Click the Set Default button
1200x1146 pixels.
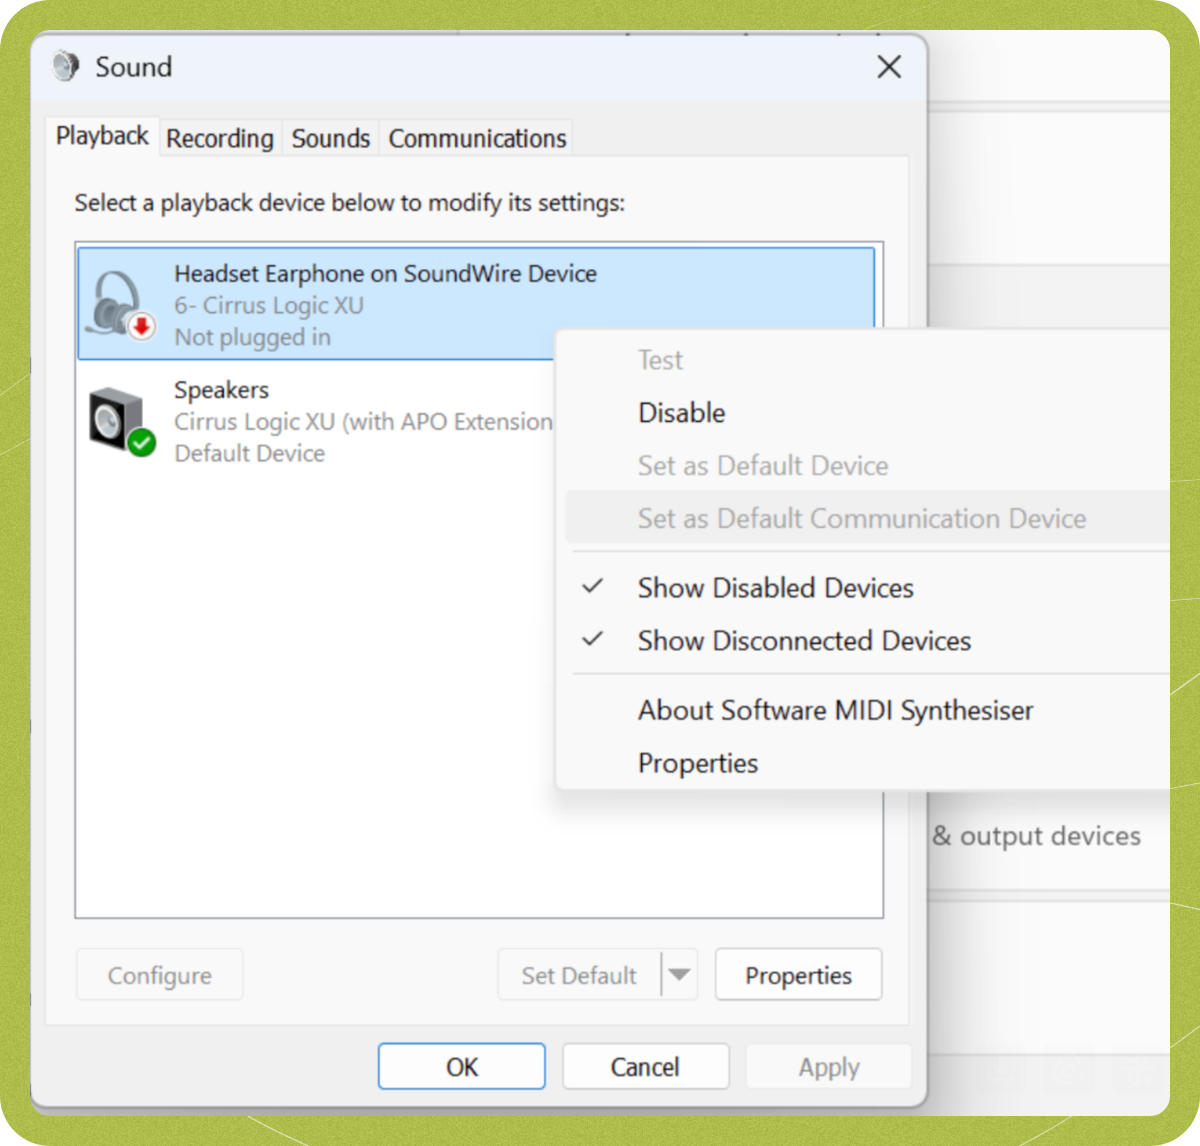coord(579,975)
